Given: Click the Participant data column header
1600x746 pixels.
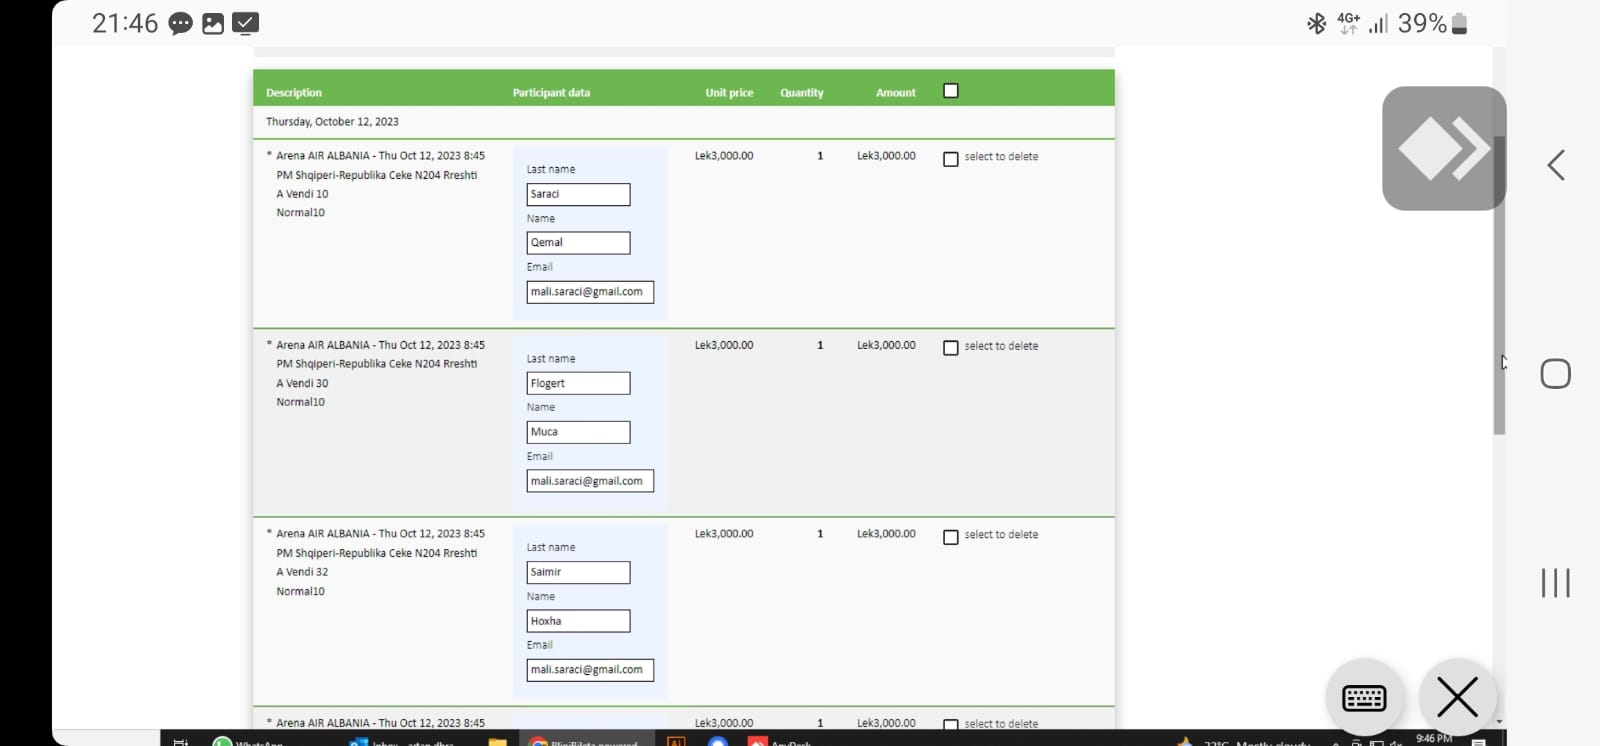Looking at the screenshot, I should (551, 93).
